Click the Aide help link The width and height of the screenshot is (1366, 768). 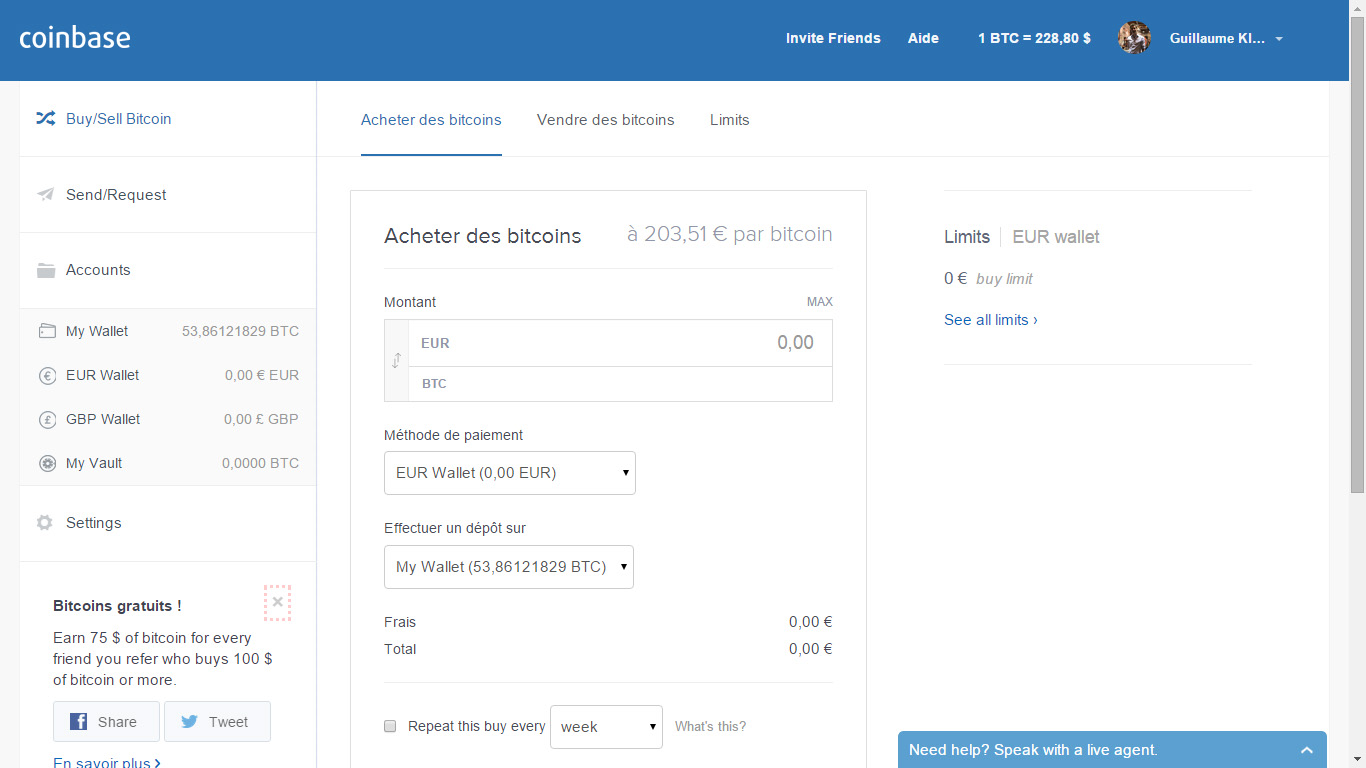coord(923,38)
